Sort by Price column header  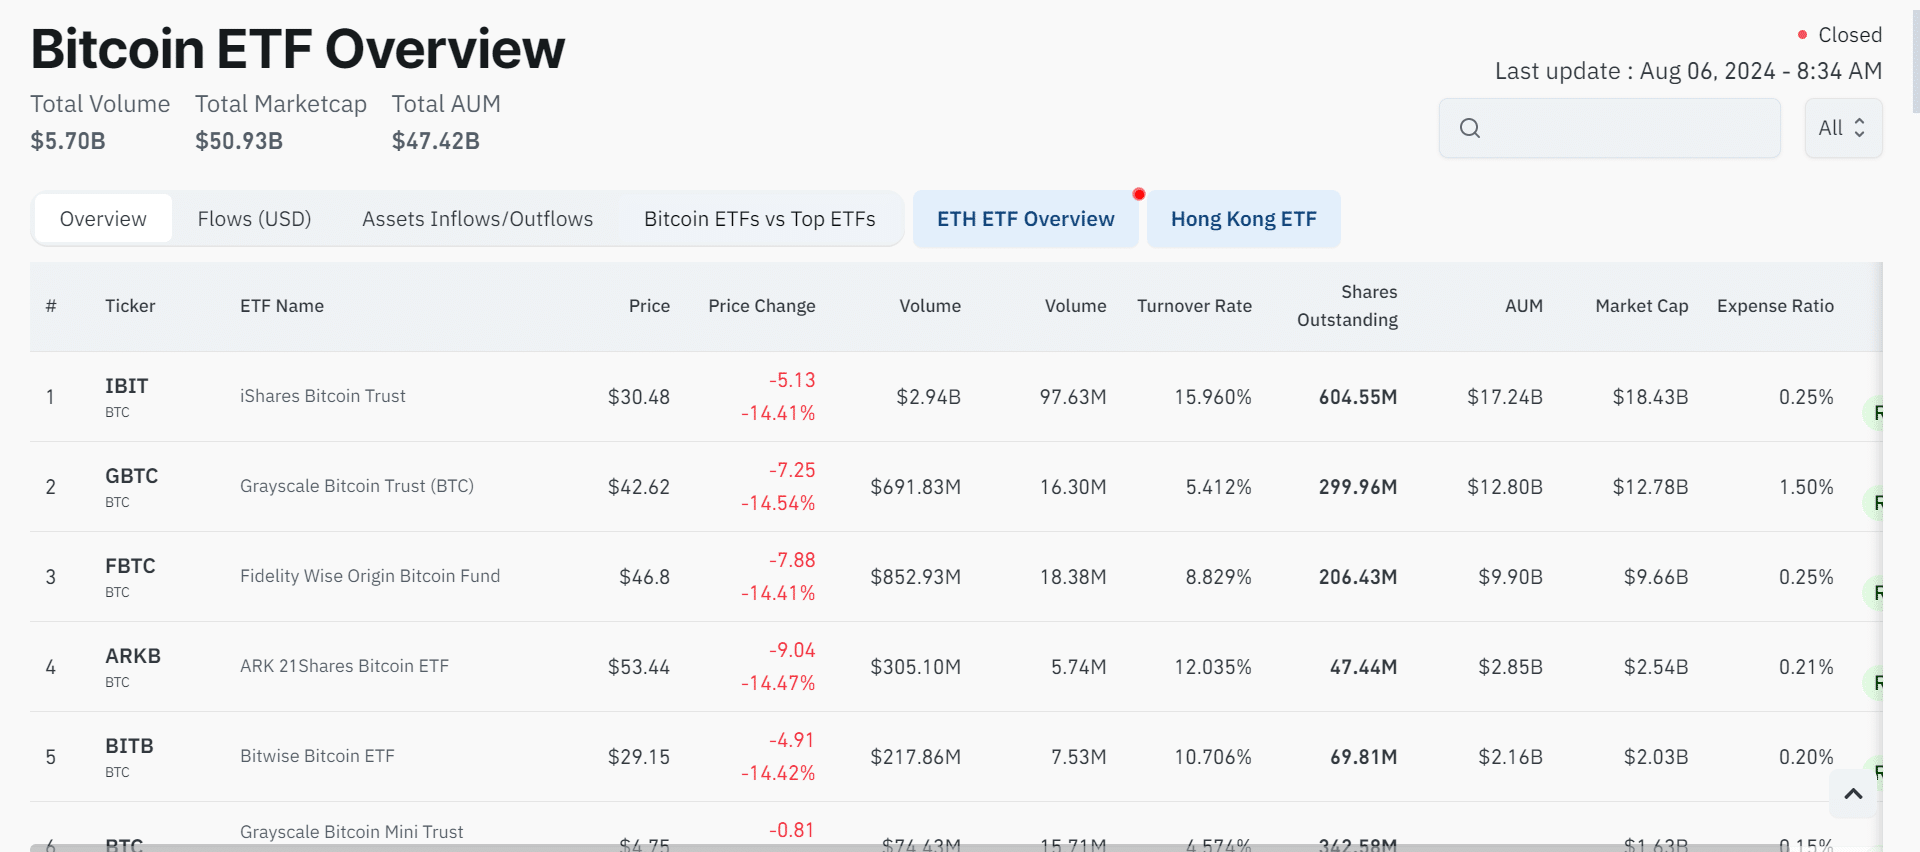tap(649, 306)
